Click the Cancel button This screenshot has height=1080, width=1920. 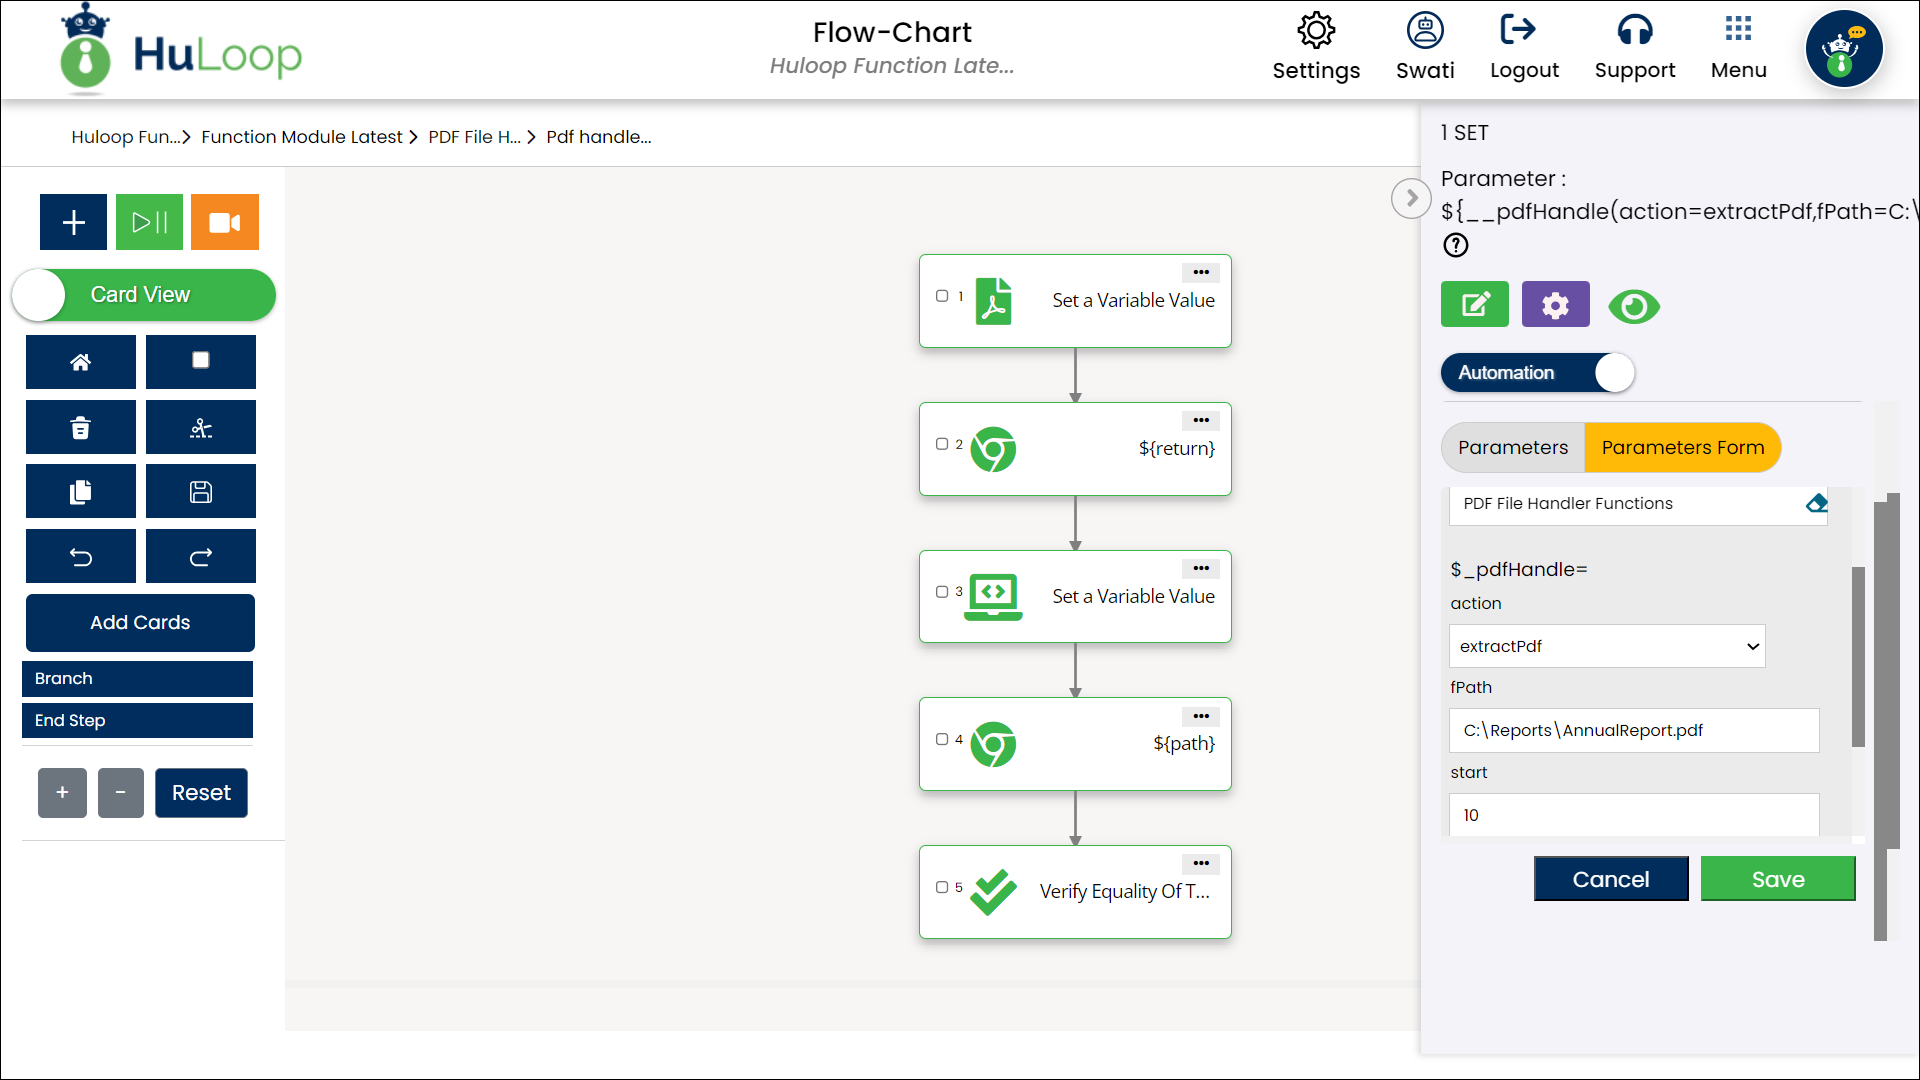(1611, 879)
